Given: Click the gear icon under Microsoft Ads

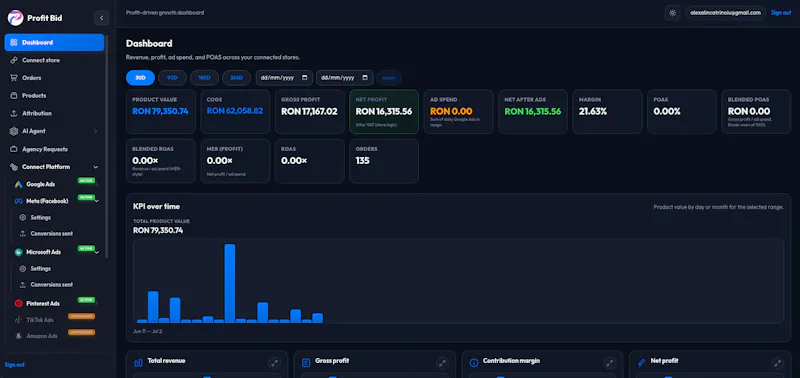Looking at the screenshot, I should [22, 268].
